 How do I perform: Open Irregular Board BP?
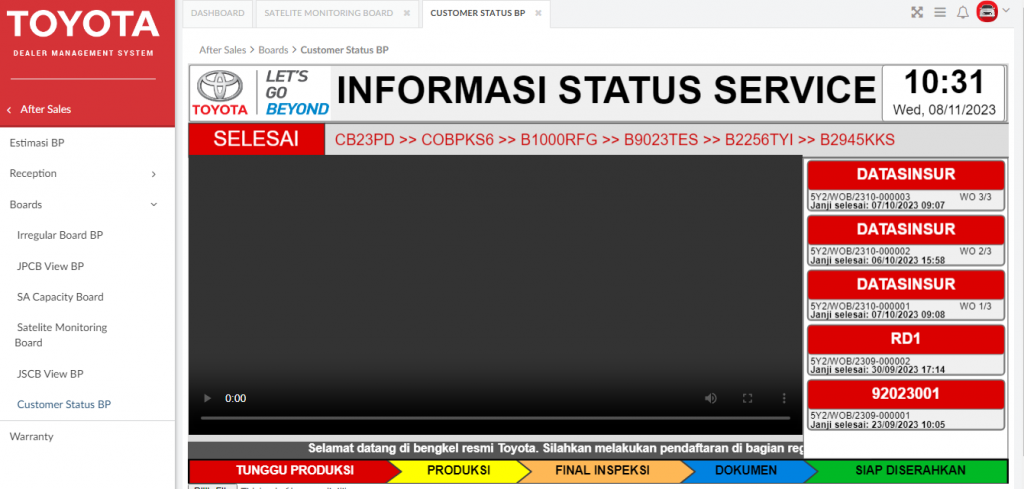tap(60, 235)
